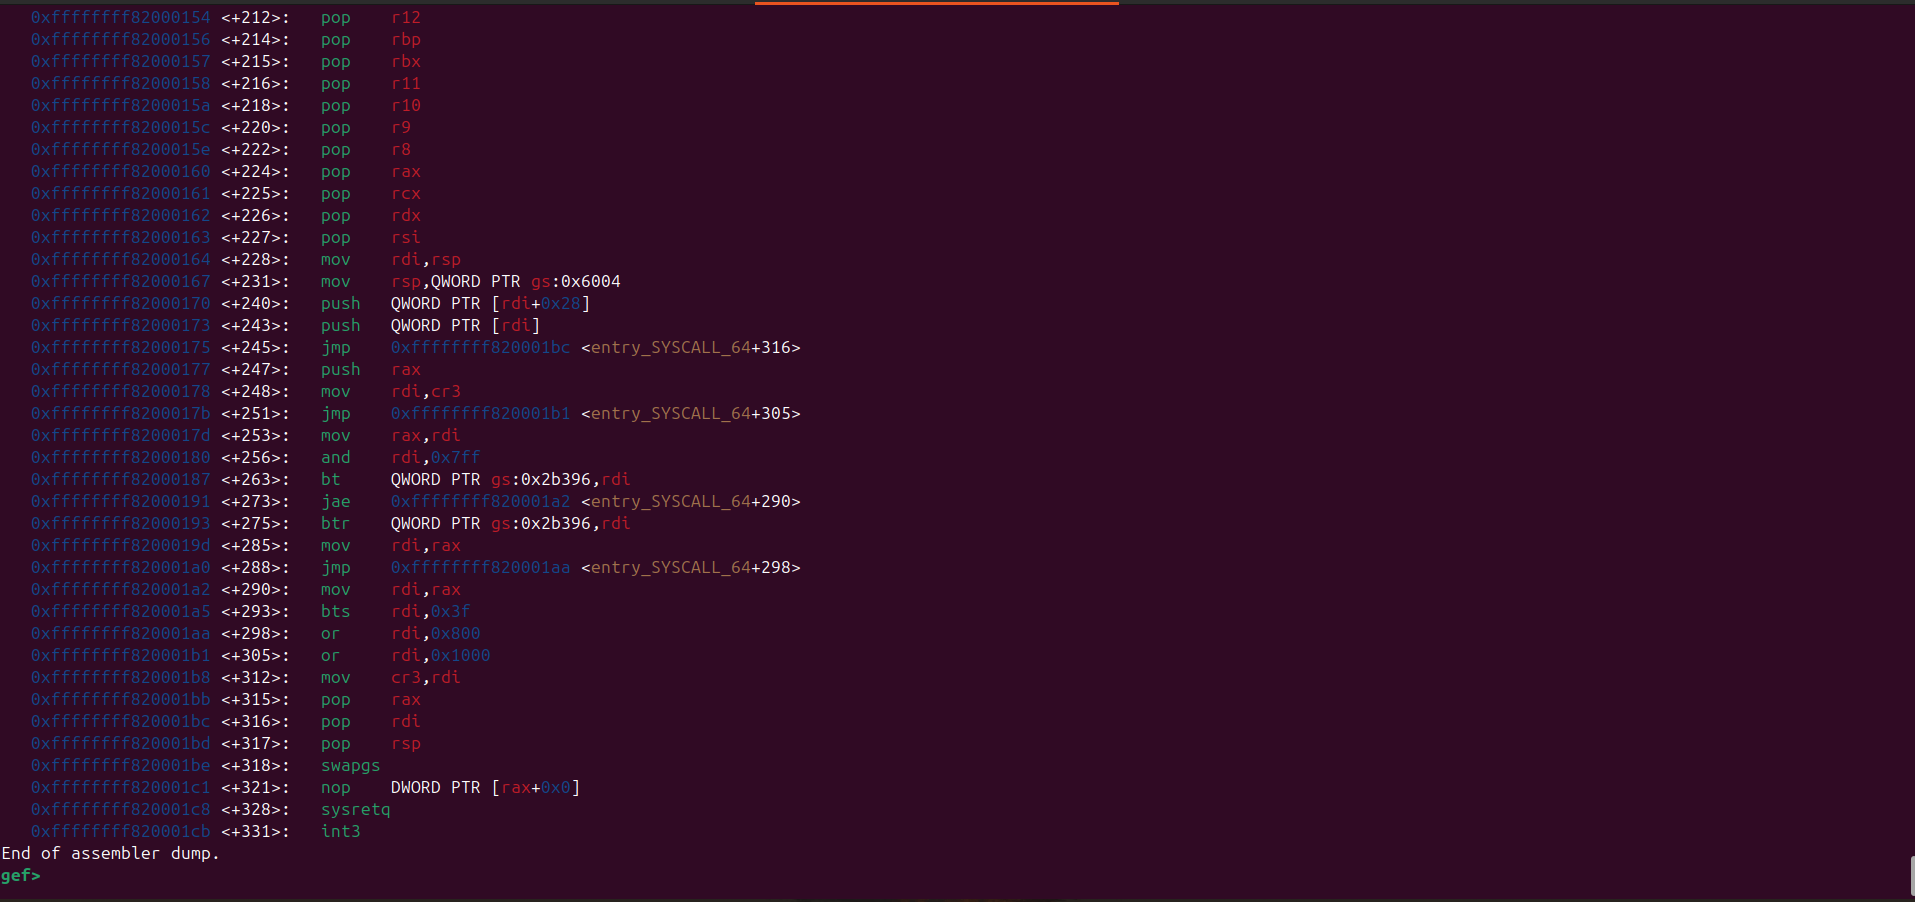
Task: Select the sysretq instruction near the bottom
Action: click(355, 809)
